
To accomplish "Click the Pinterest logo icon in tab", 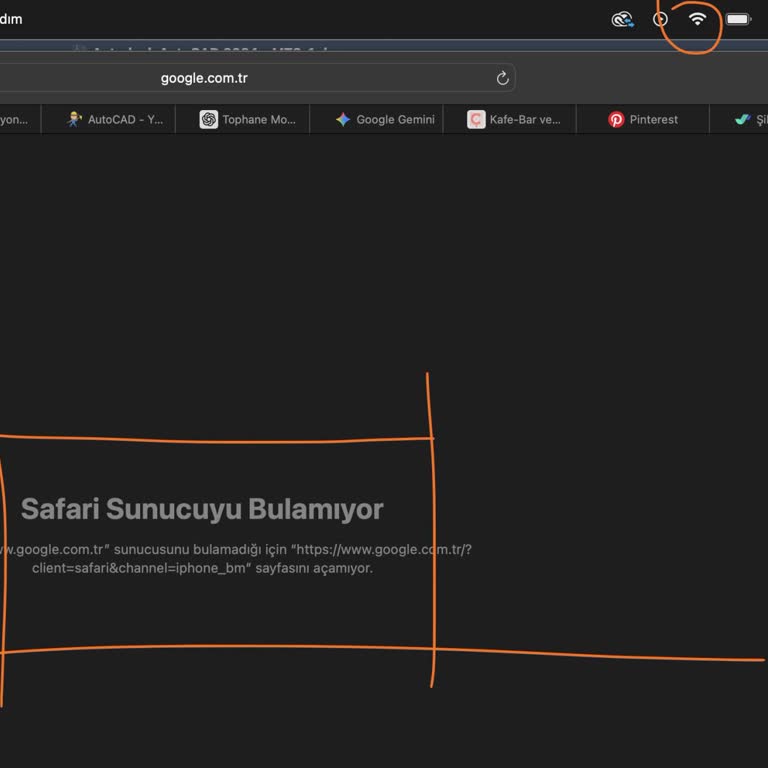I will tap(616, 120).
